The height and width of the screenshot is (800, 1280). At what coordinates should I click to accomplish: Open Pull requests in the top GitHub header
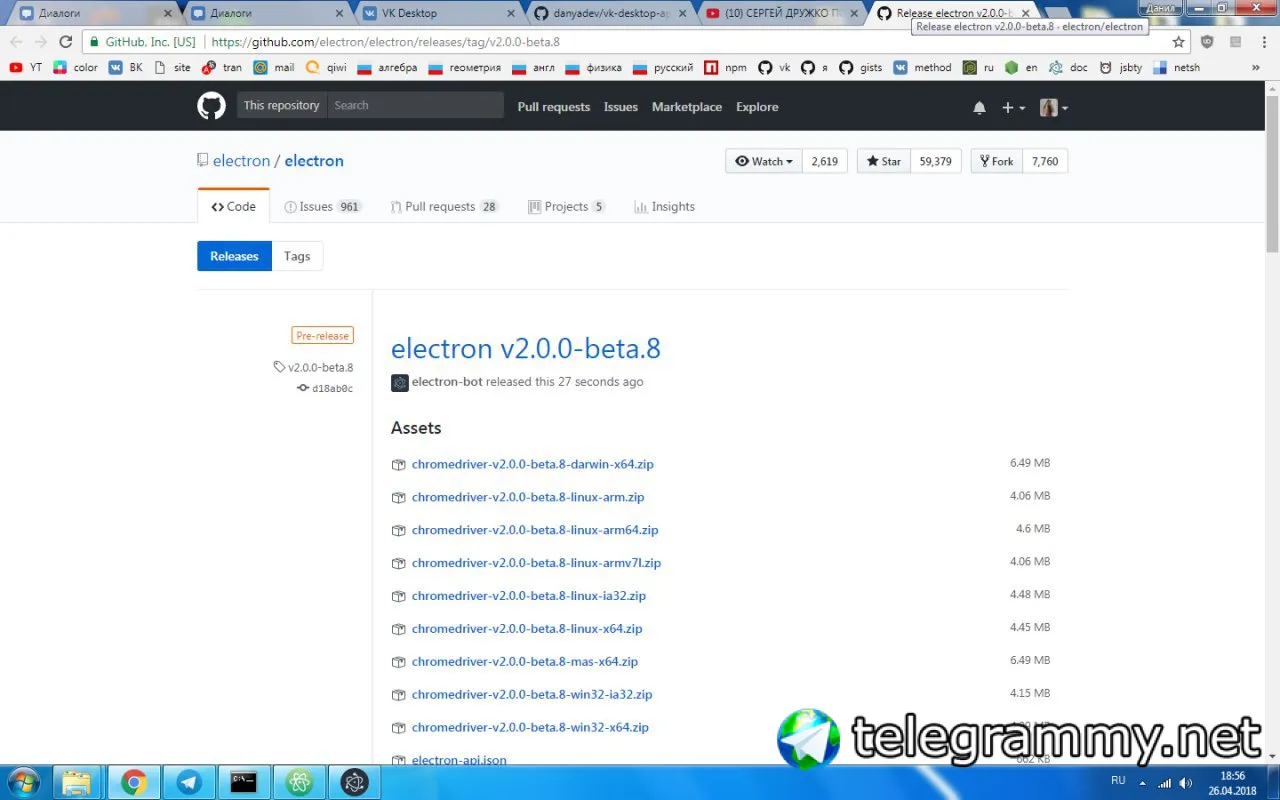coord(554,107)
